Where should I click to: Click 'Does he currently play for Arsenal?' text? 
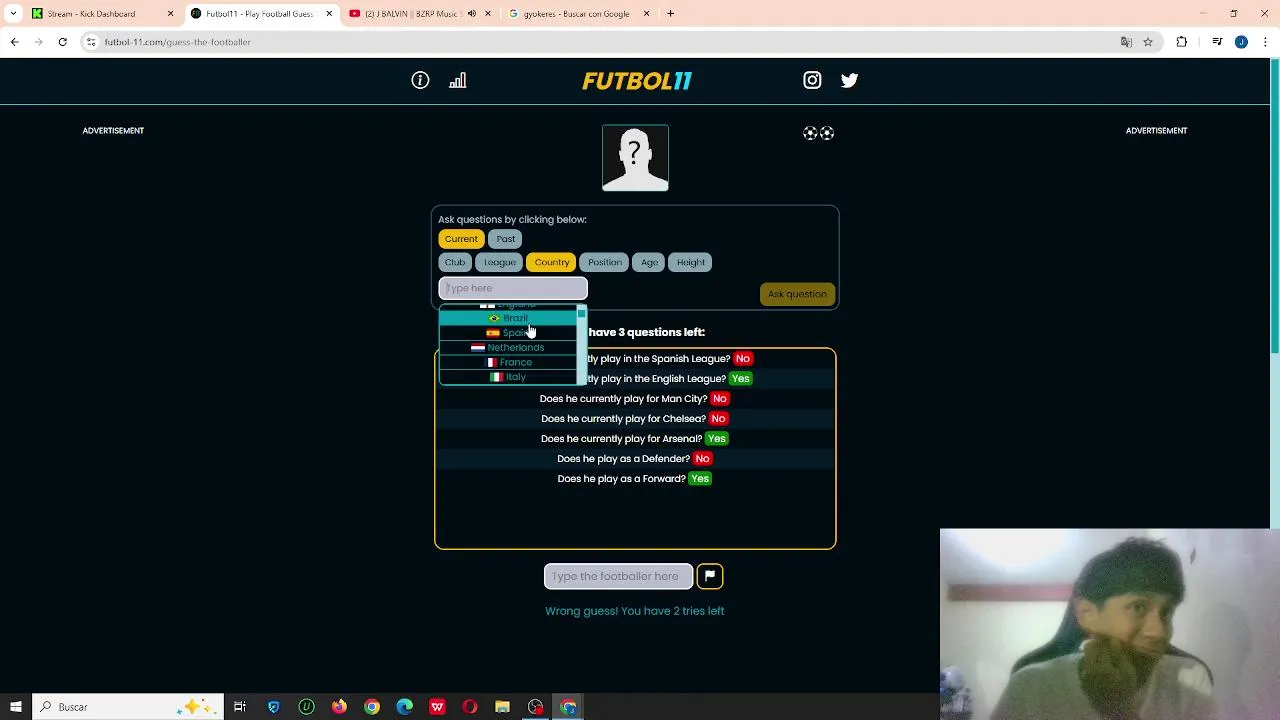click(x=621, y=439)
